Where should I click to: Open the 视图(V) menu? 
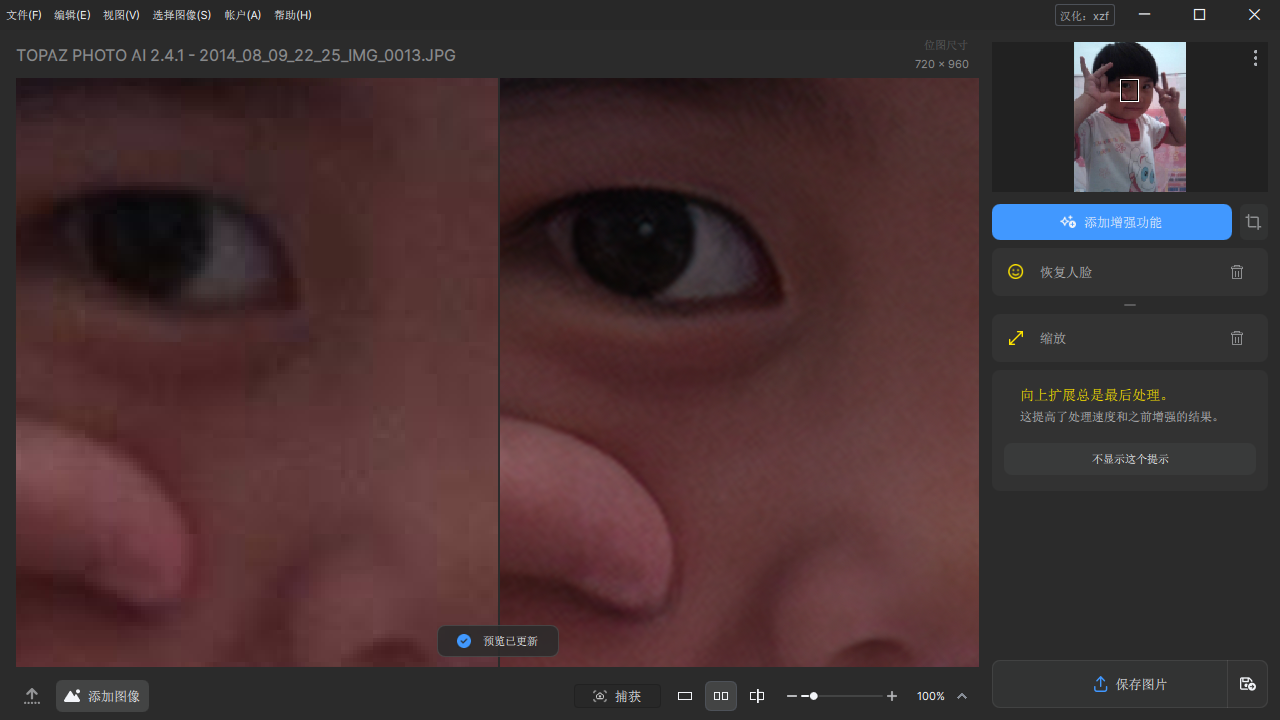120,15
